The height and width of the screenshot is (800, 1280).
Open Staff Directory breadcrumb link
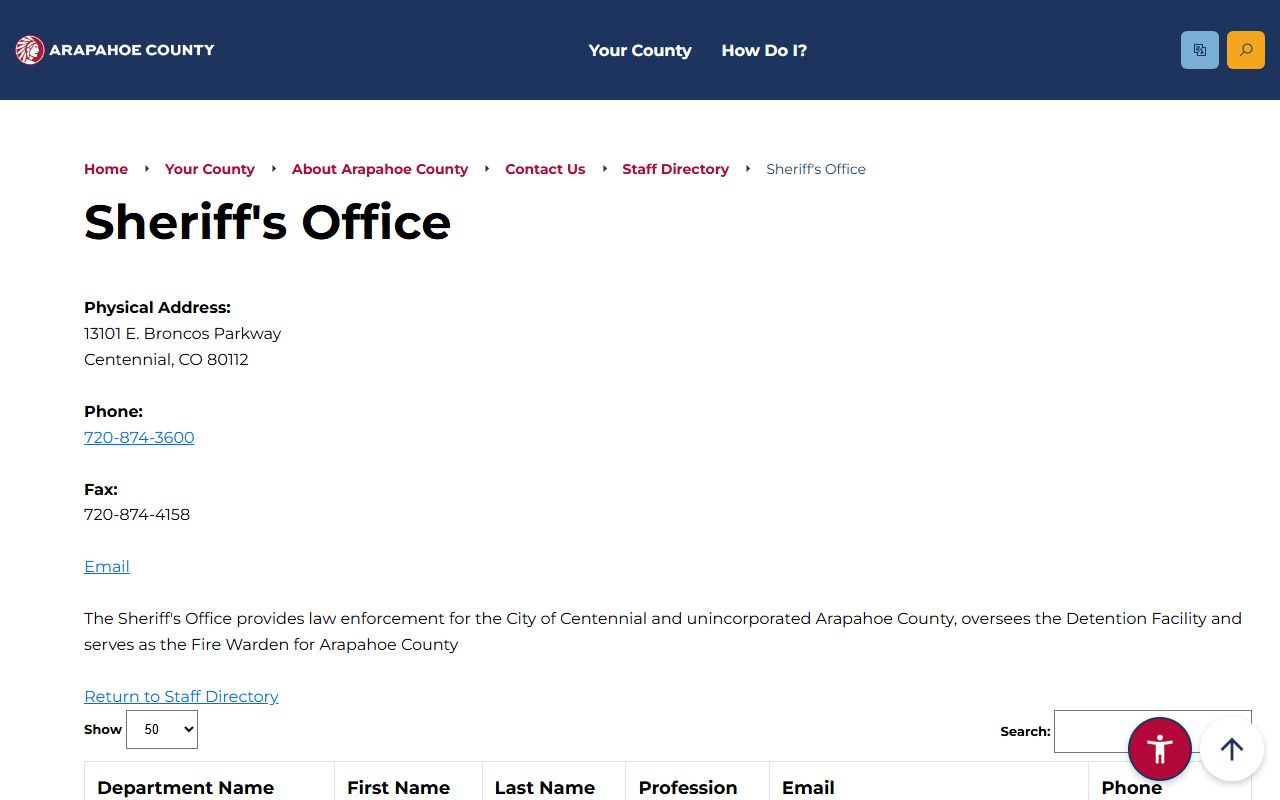676,169
